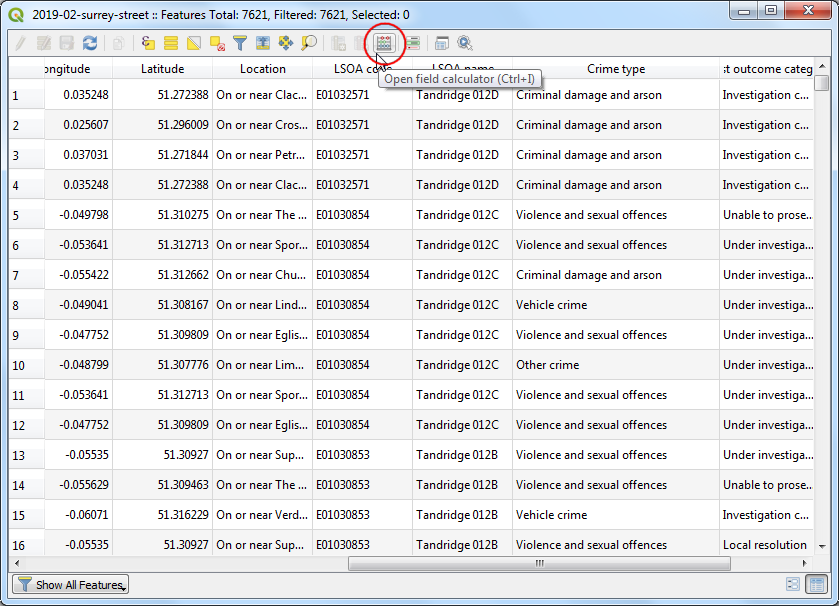
Task: Select features using an expression
Action: pos(149,43)
